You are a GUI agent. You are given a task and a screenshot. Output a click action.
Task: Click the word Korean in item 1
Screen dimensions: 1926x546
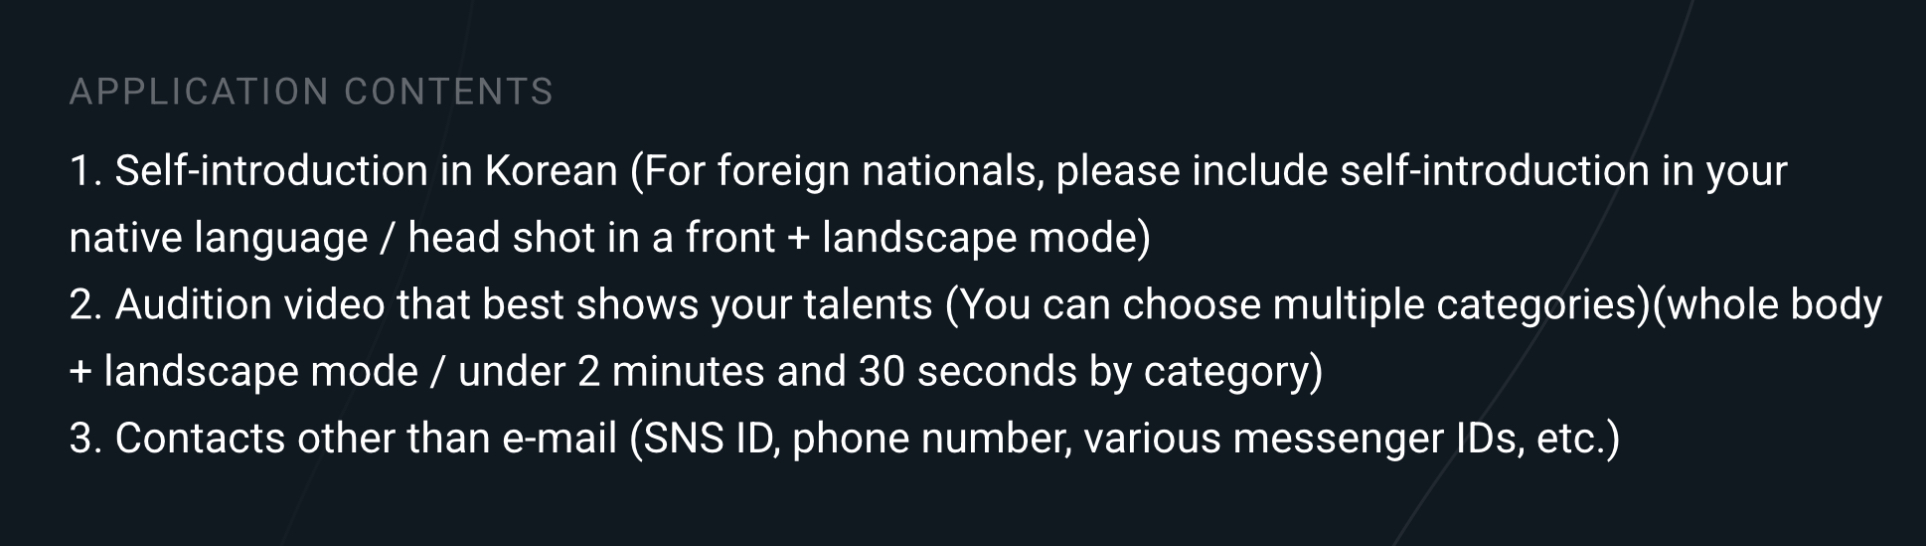(x=551, y=171)
